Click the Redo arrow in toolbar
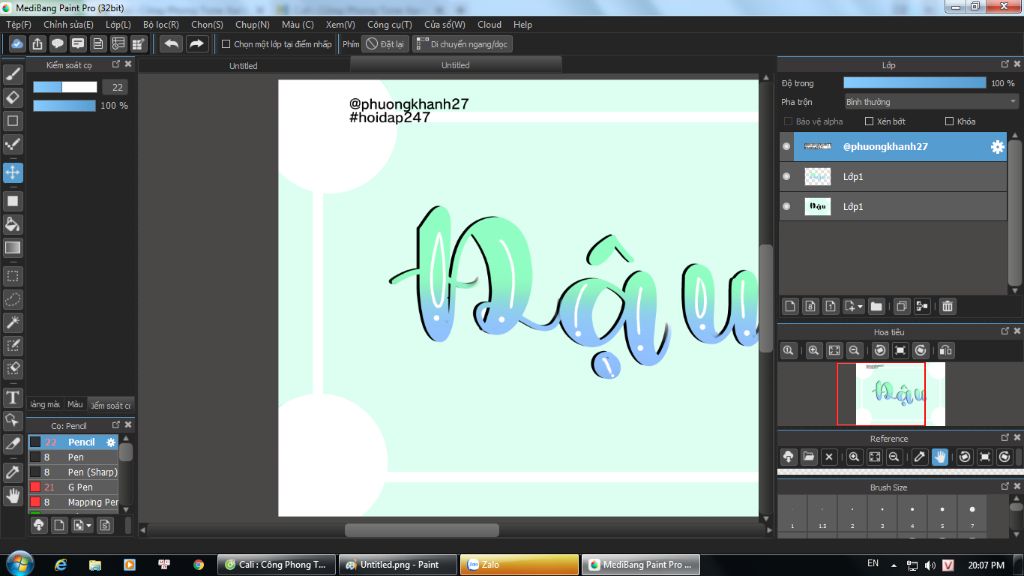Viewport: 1024px width, 576px height. [196, 44]
